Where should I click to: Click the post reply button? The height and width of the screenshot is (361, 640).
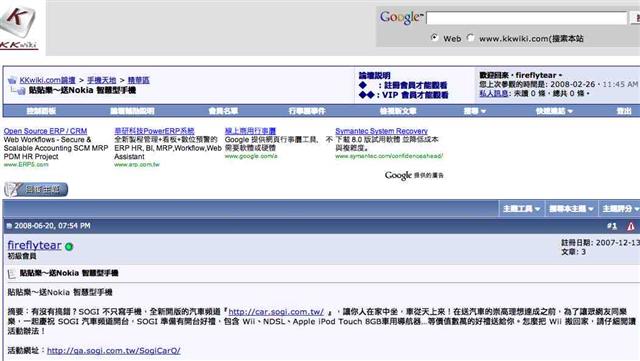(x=36, y=189)
